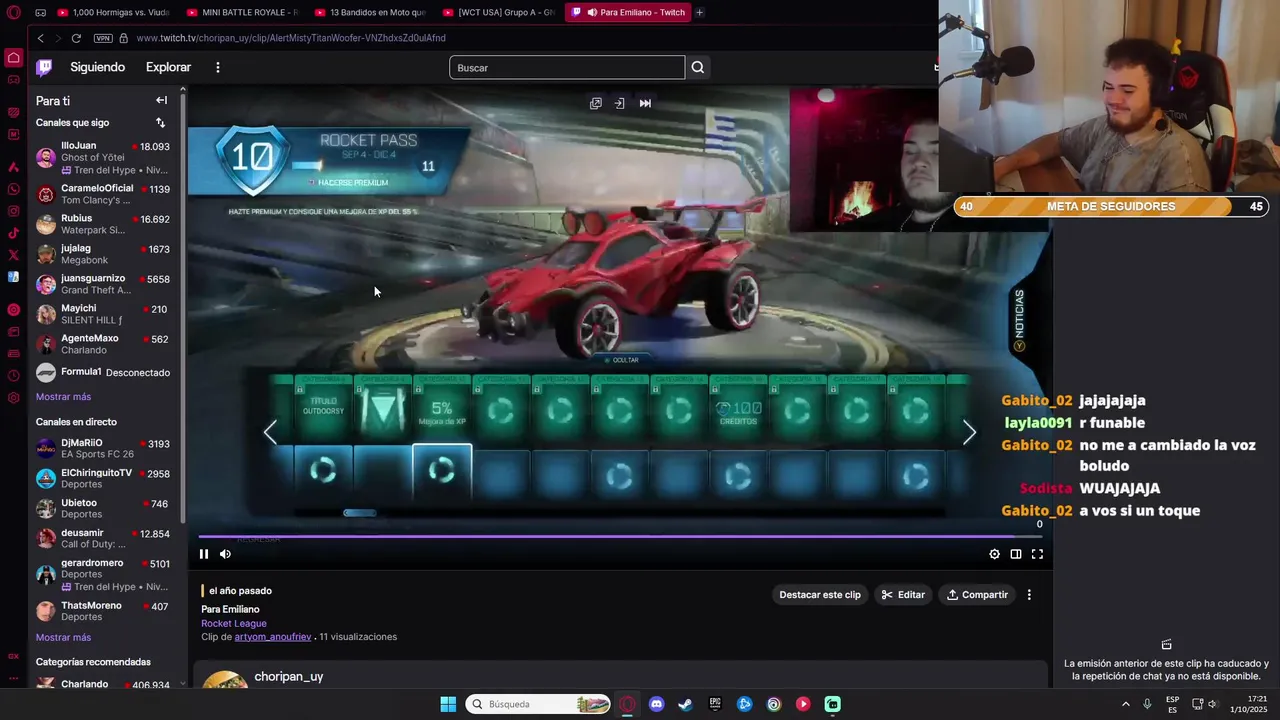
Task: Switch to the MINI BATTLE ROYALE tab
Action: pos(242,12)
